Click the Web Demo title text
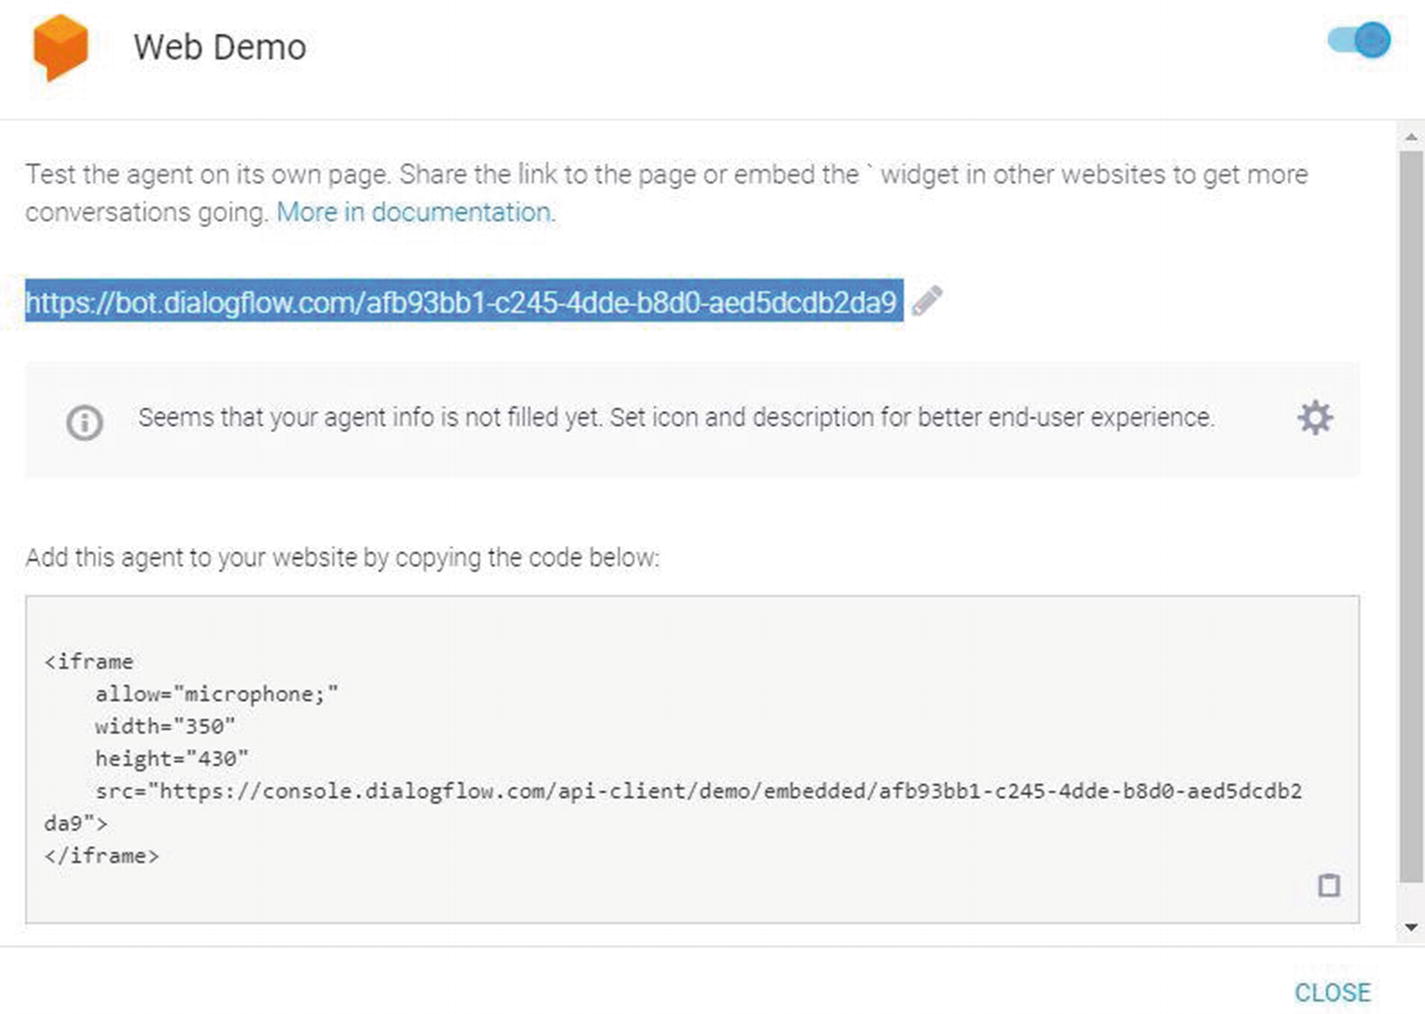Image resolution: width=1425 pixels, height=1014 pixels. point(220,47)
